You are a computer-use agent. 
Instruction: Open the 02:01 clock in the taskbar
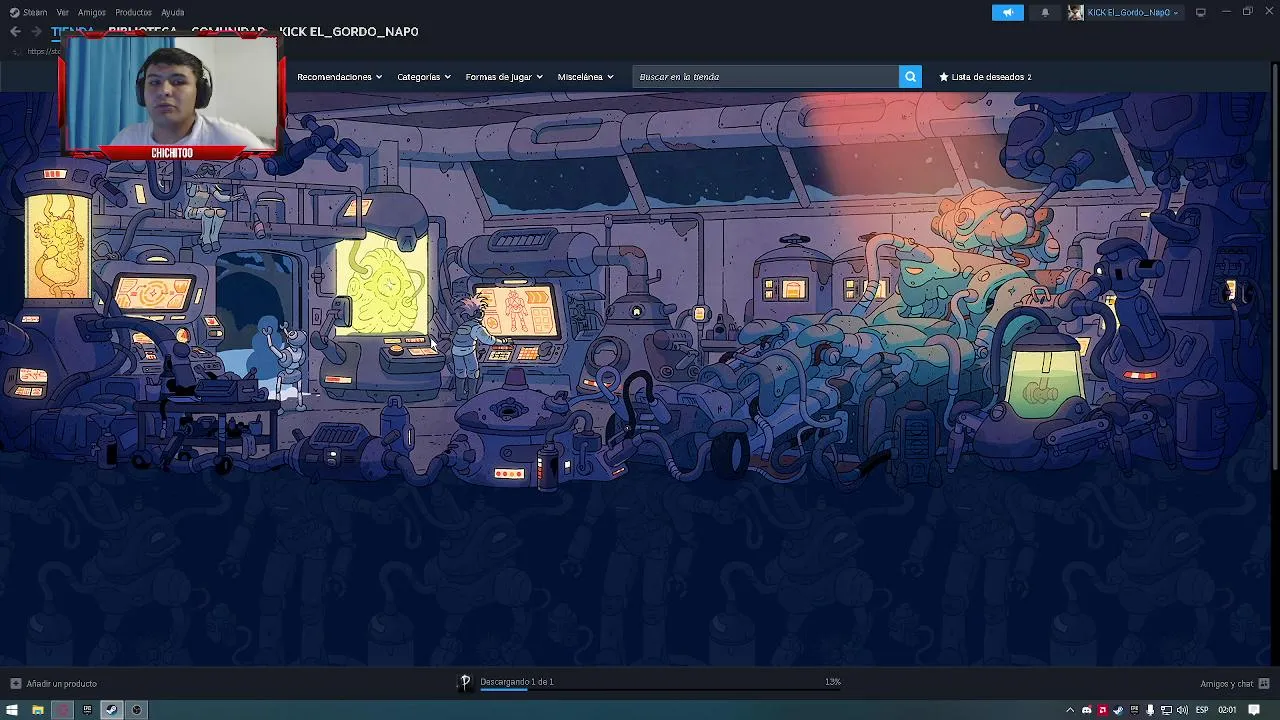coord(1227,710)
